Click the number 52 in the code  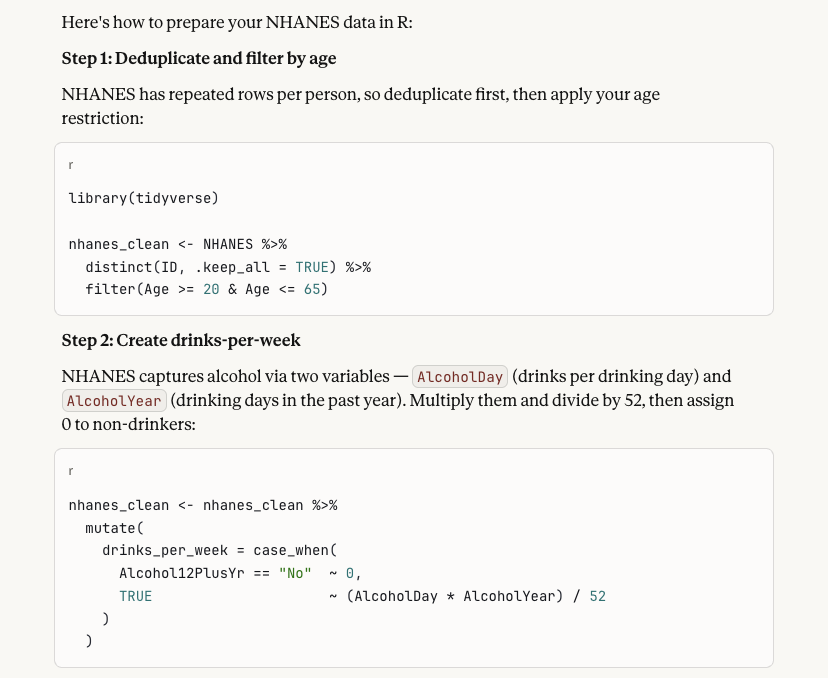click(597, 596)
